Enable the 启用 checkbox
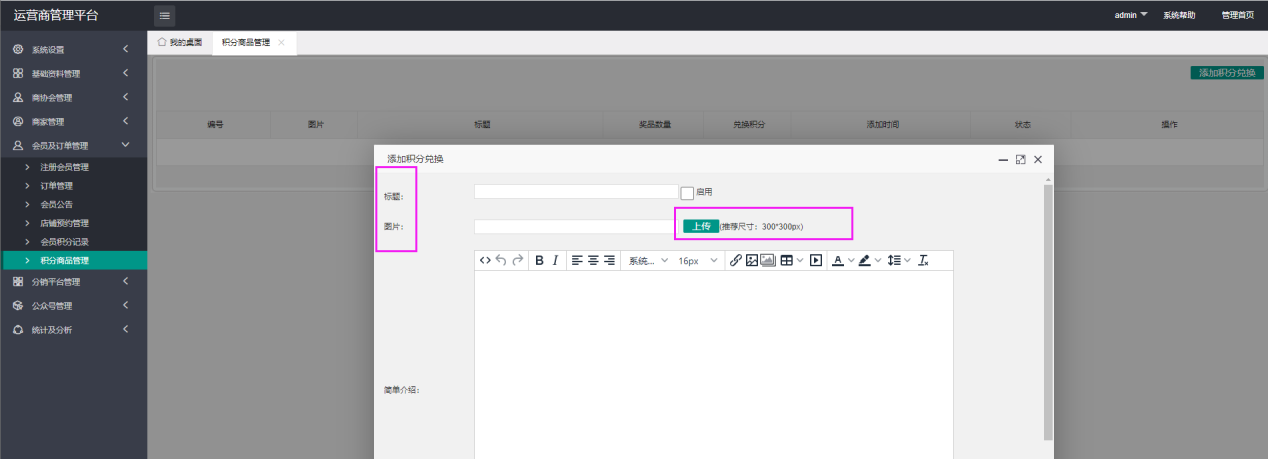Image resolution: width=1268 pixels, height=459 pixels. pyautogui.click(x=687, y=192)
